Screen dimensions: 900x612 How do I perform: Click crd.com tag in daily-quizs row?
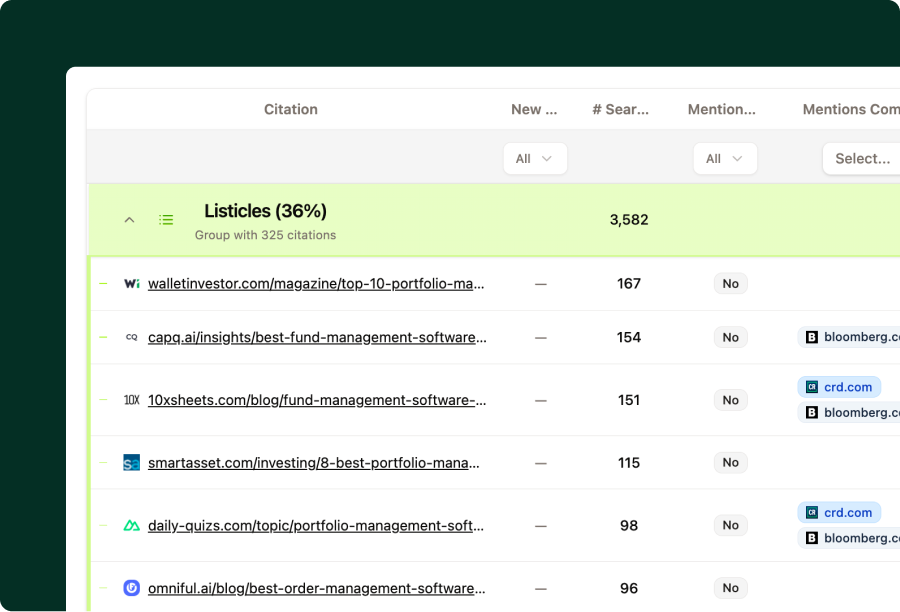click(839, 513)
